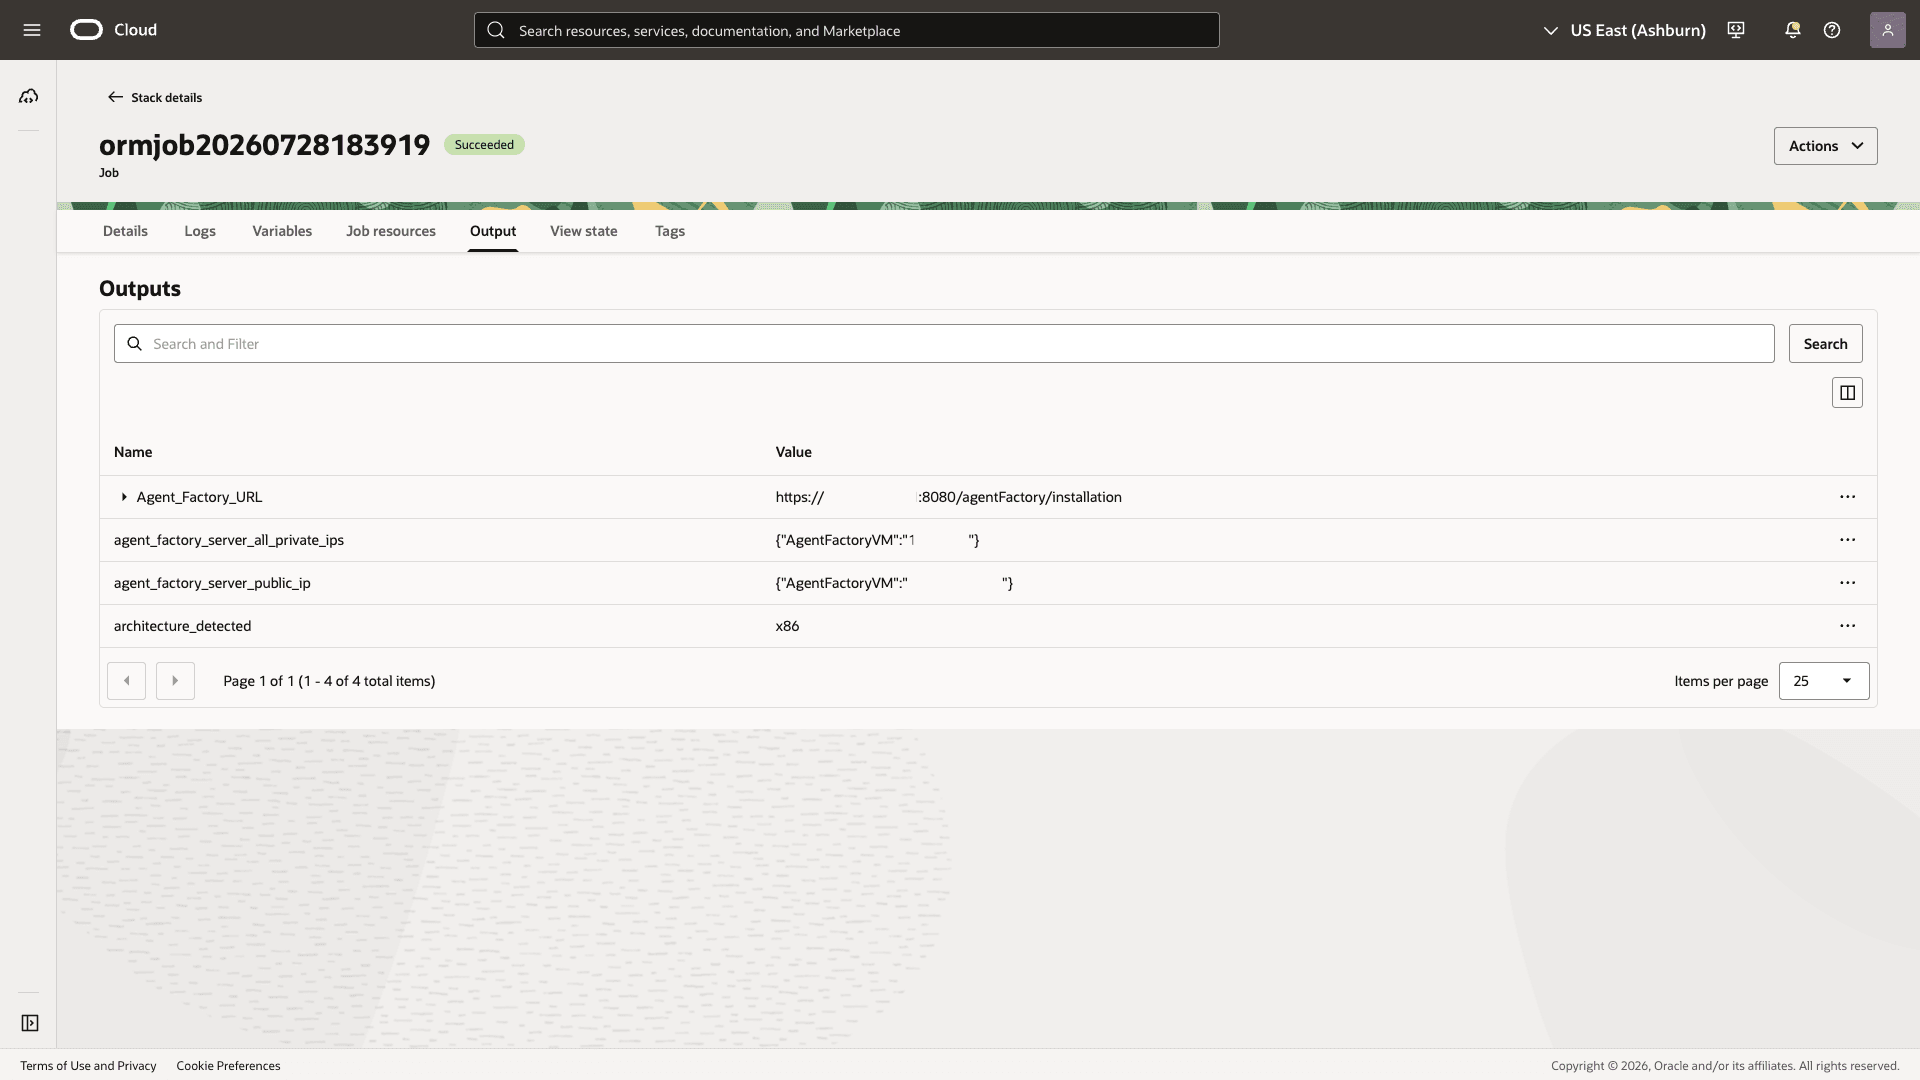Open the hamburger navigation menu
Image resolution: width=1920 pixels, height=1080 pixels.
tap(32, 30)
